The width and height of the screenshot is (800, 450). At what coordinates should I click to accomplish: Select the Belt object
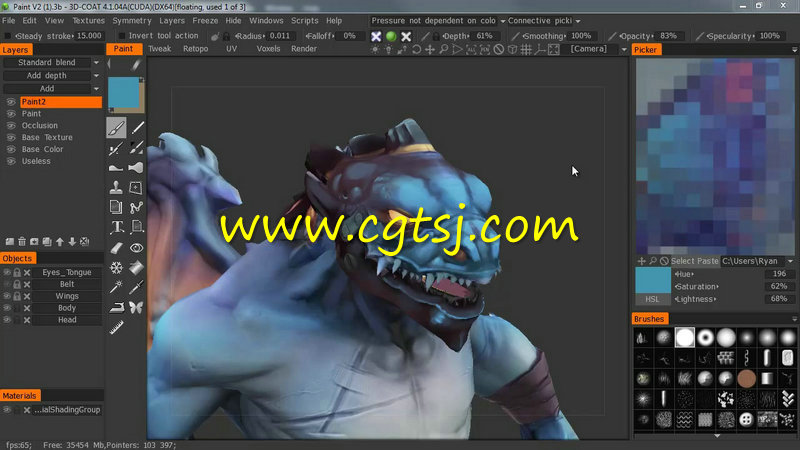tap(67, 284)
